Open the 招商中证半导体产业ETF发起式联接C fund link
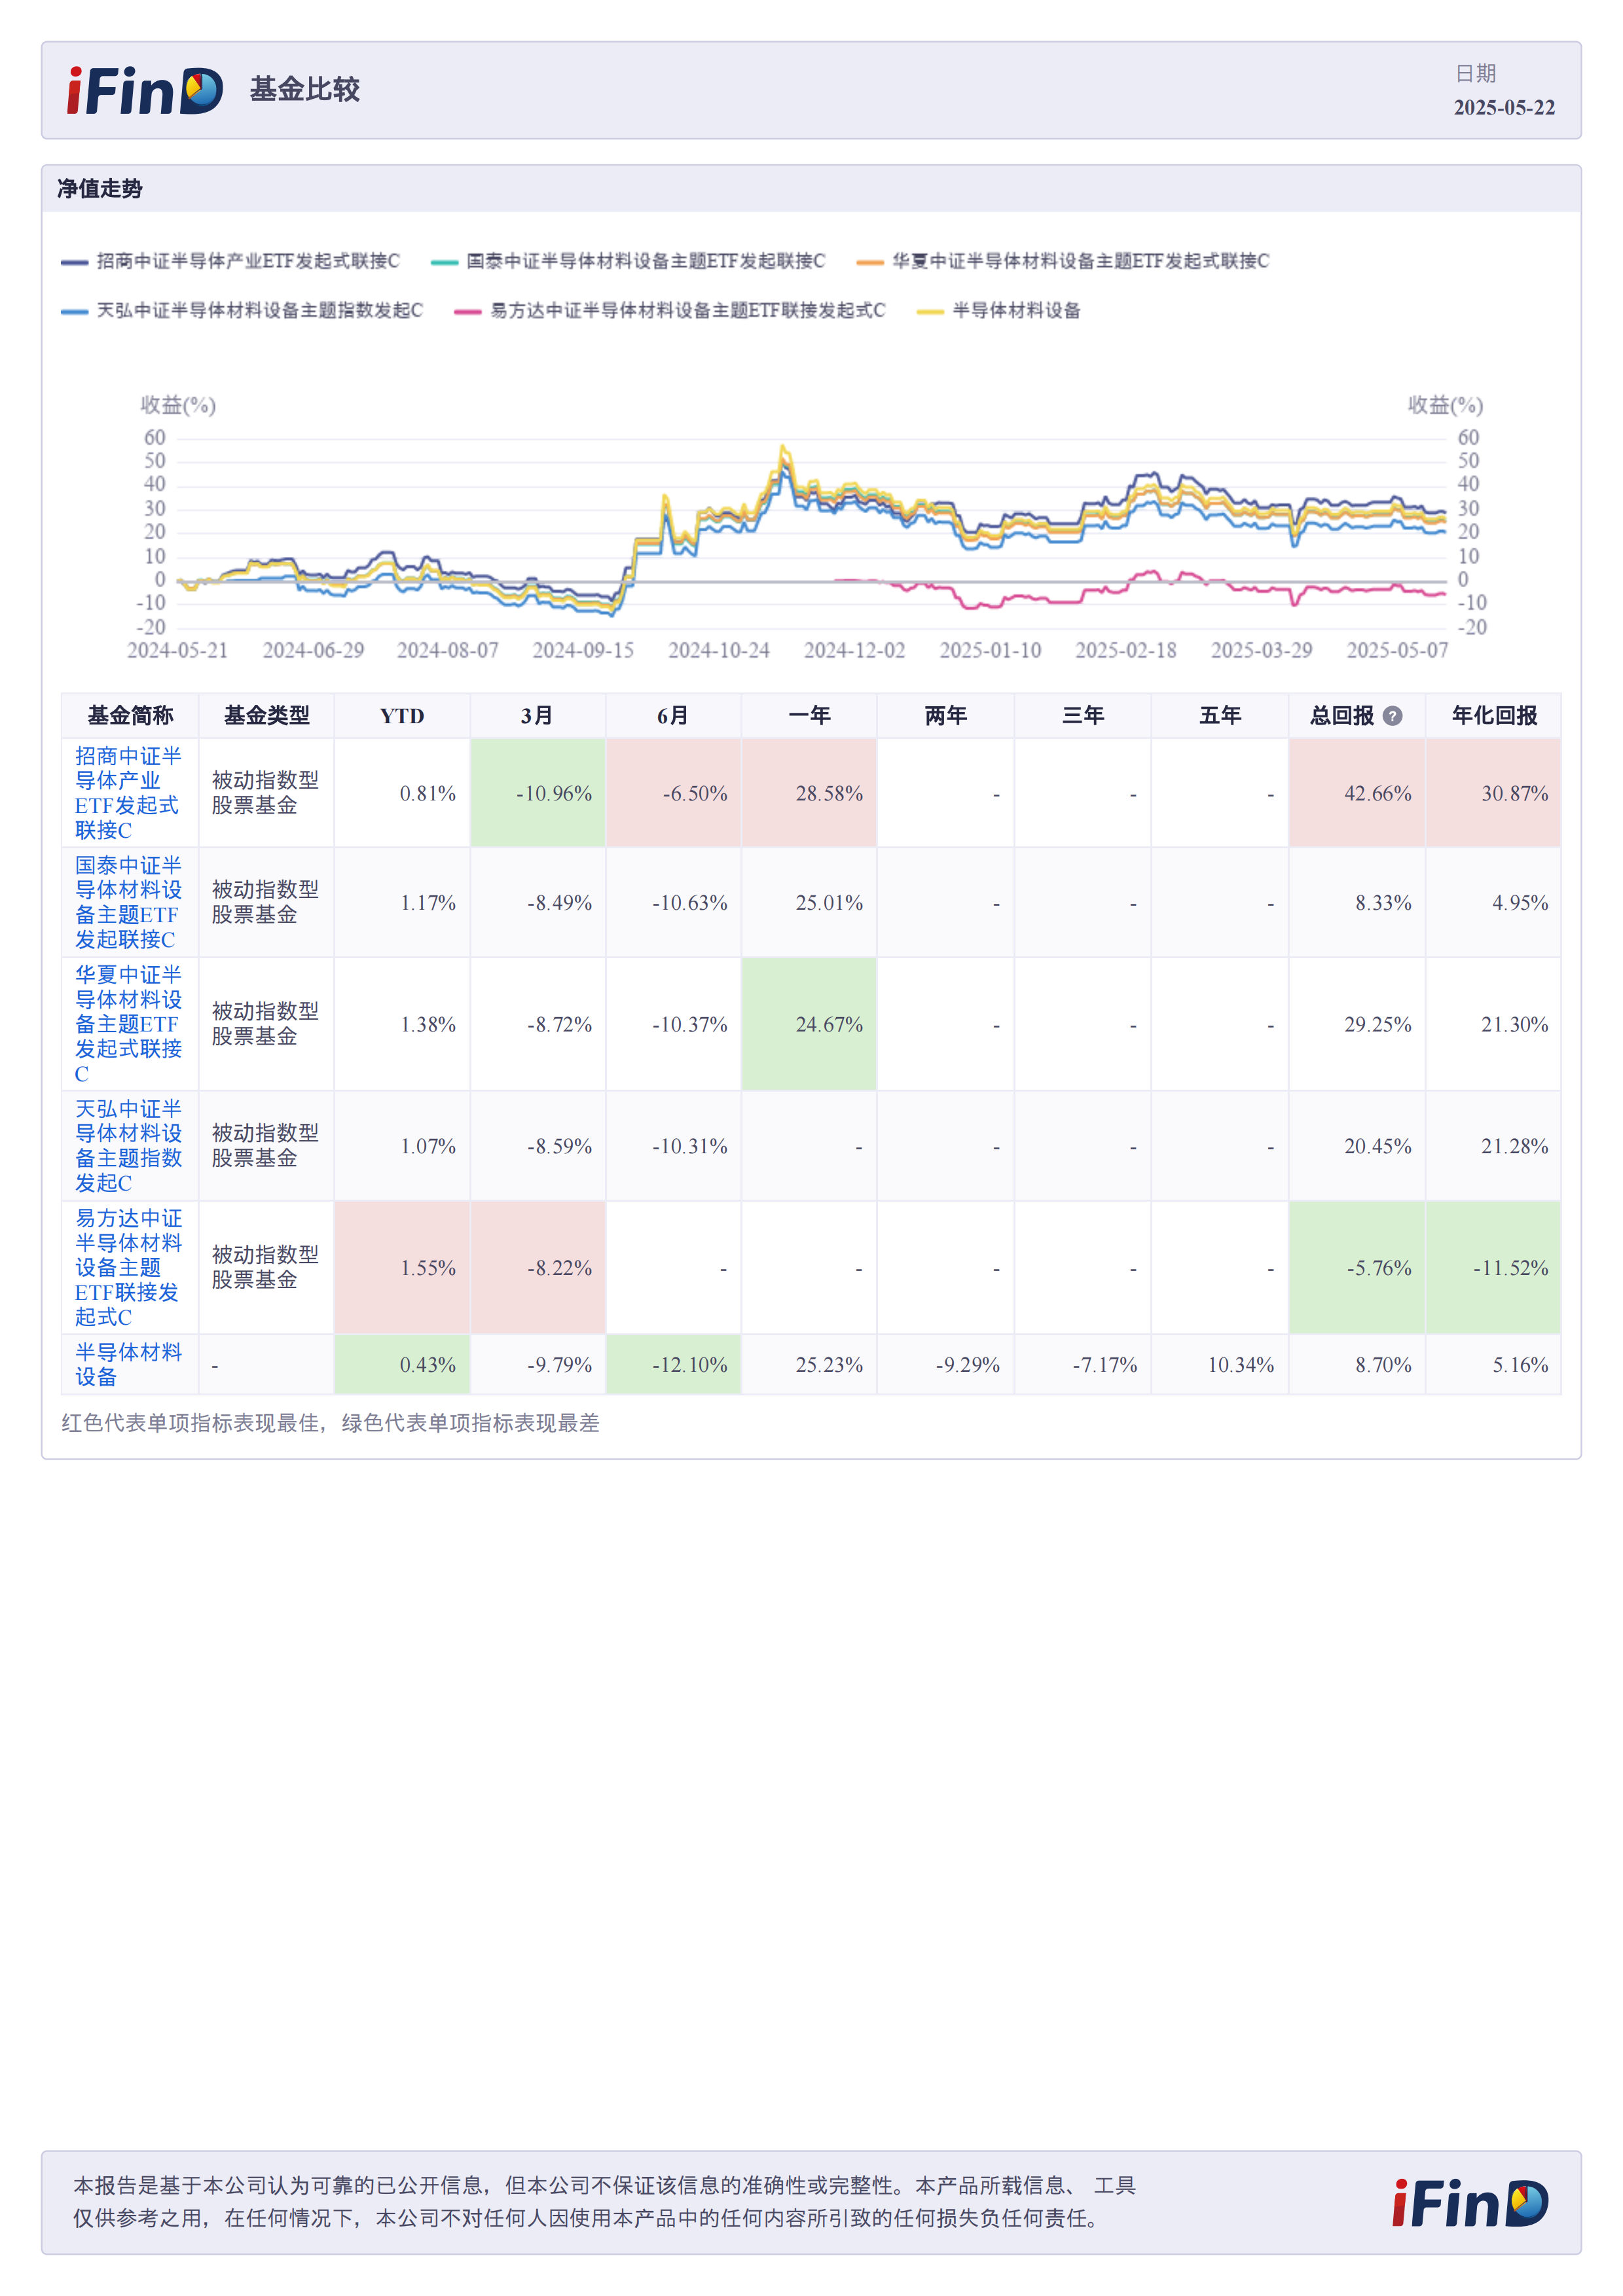 [128, 793]
